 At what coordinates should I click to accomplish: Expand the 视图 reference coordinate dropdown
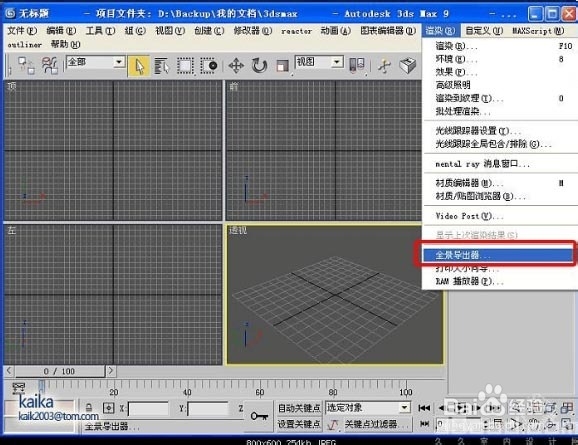[x=319, y=62]
